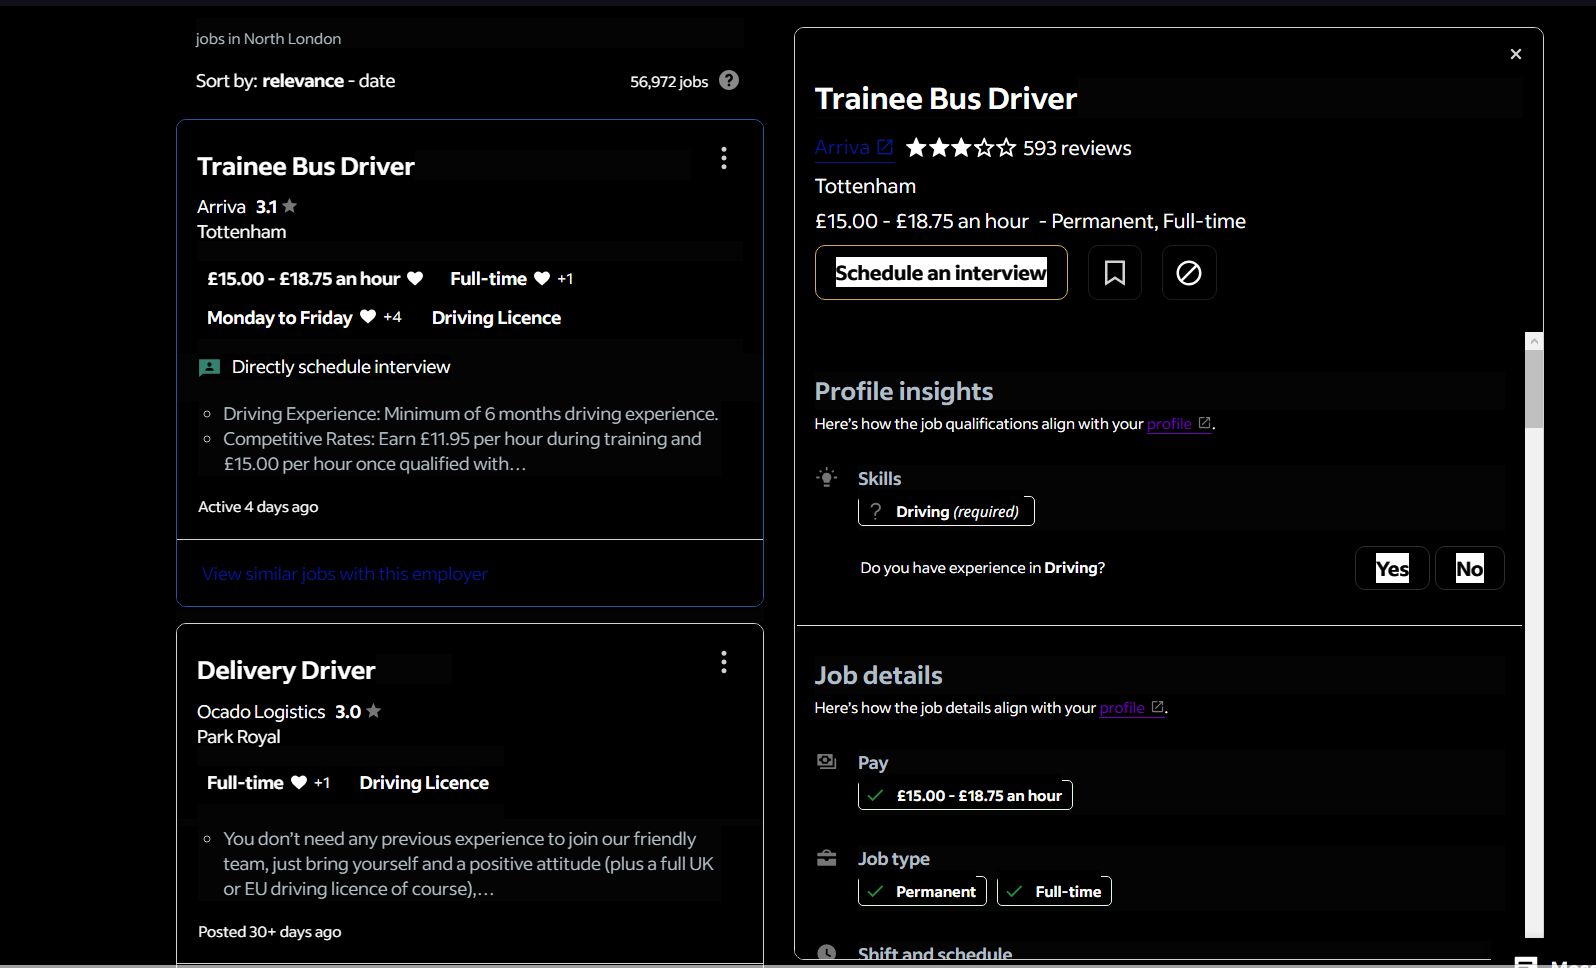This screenshot has width=1596, height=968.
Task: Click the lightbulb Skills icon
Action: click(827, 478)
